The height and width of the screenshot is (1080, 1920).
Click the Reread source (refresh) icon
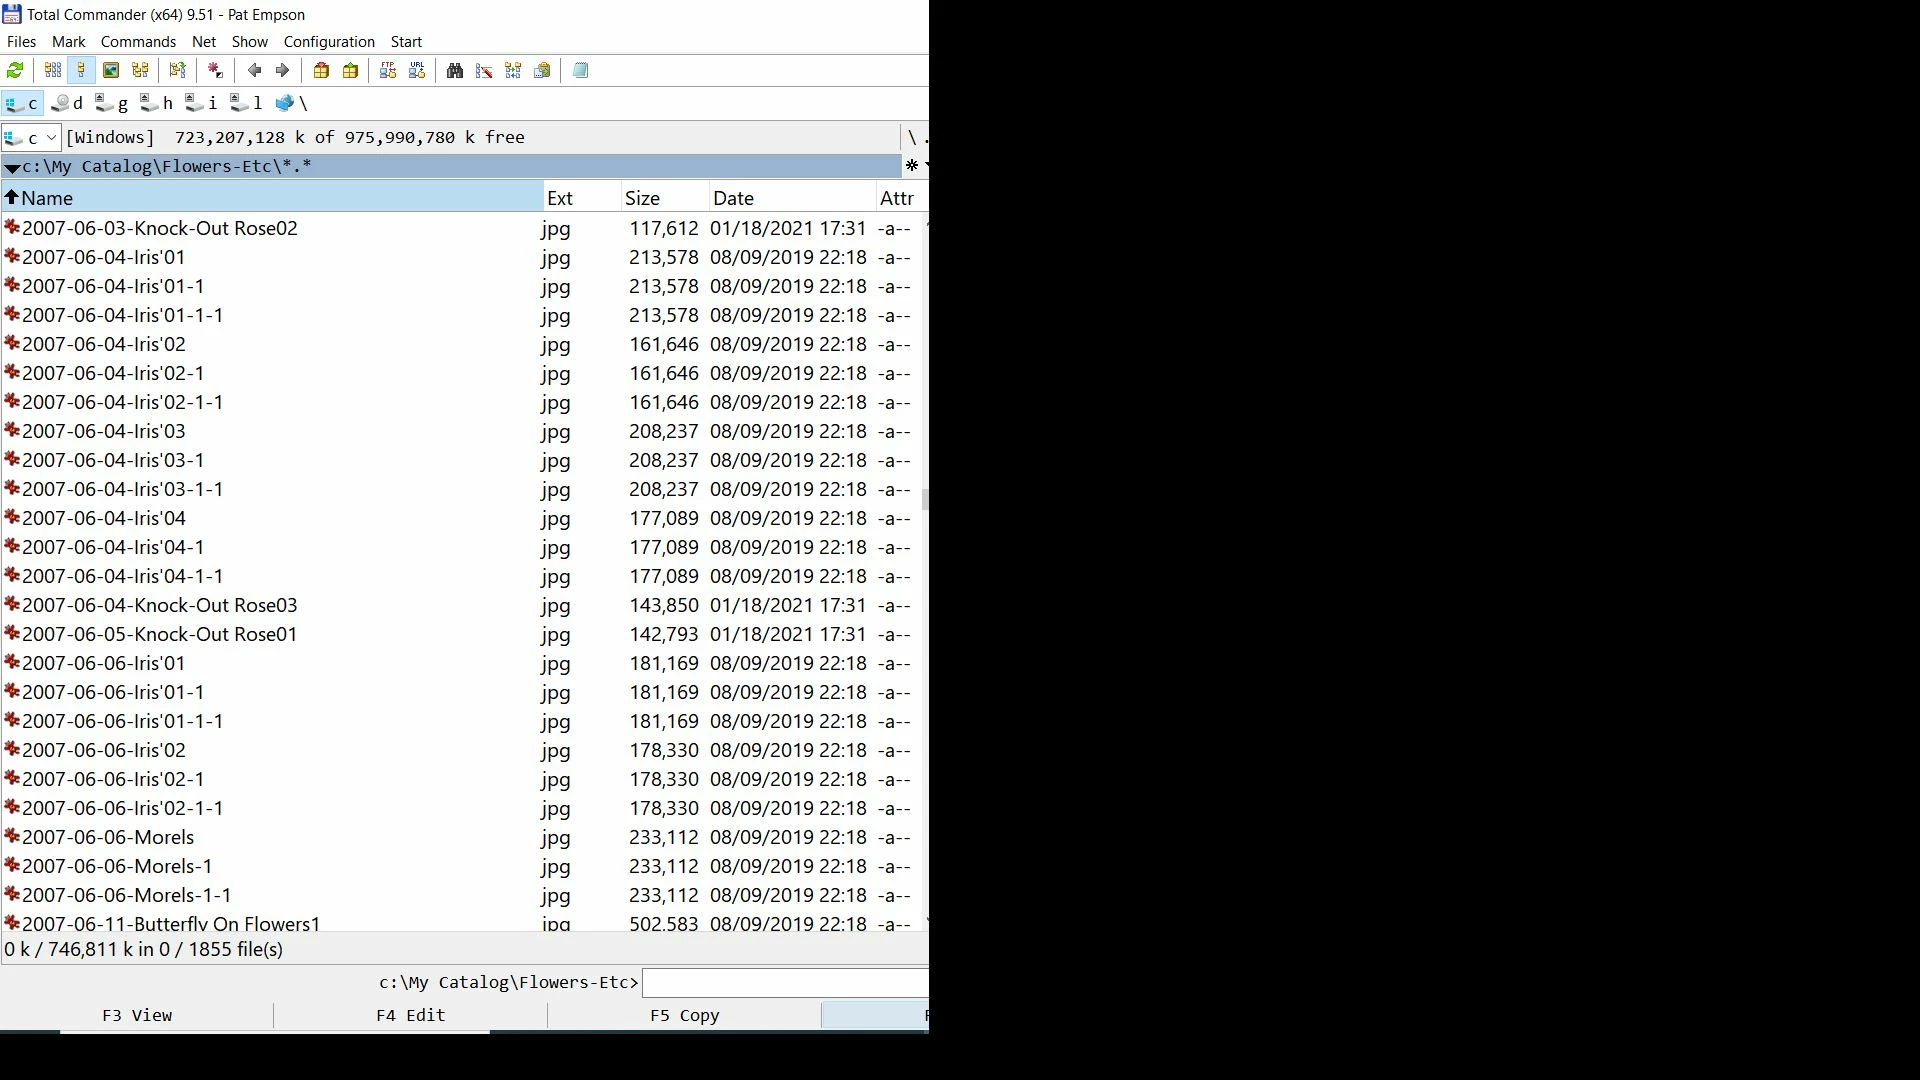15,70
